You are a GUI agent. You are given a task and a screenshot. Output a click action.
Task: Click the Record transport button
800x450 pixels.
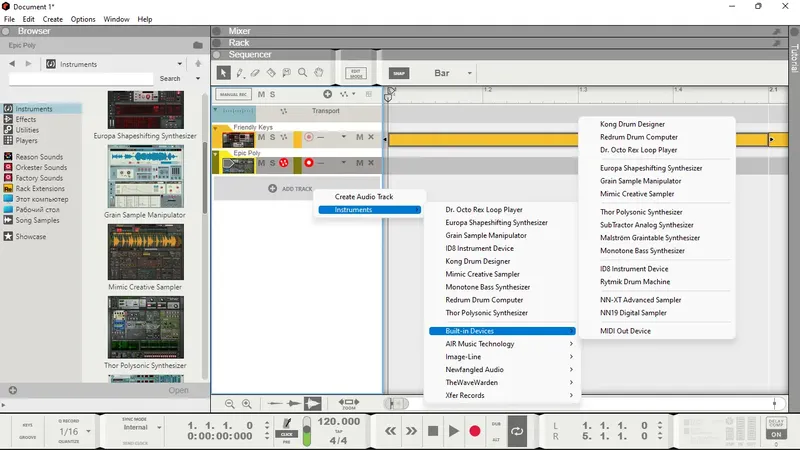tap(474, 431)
